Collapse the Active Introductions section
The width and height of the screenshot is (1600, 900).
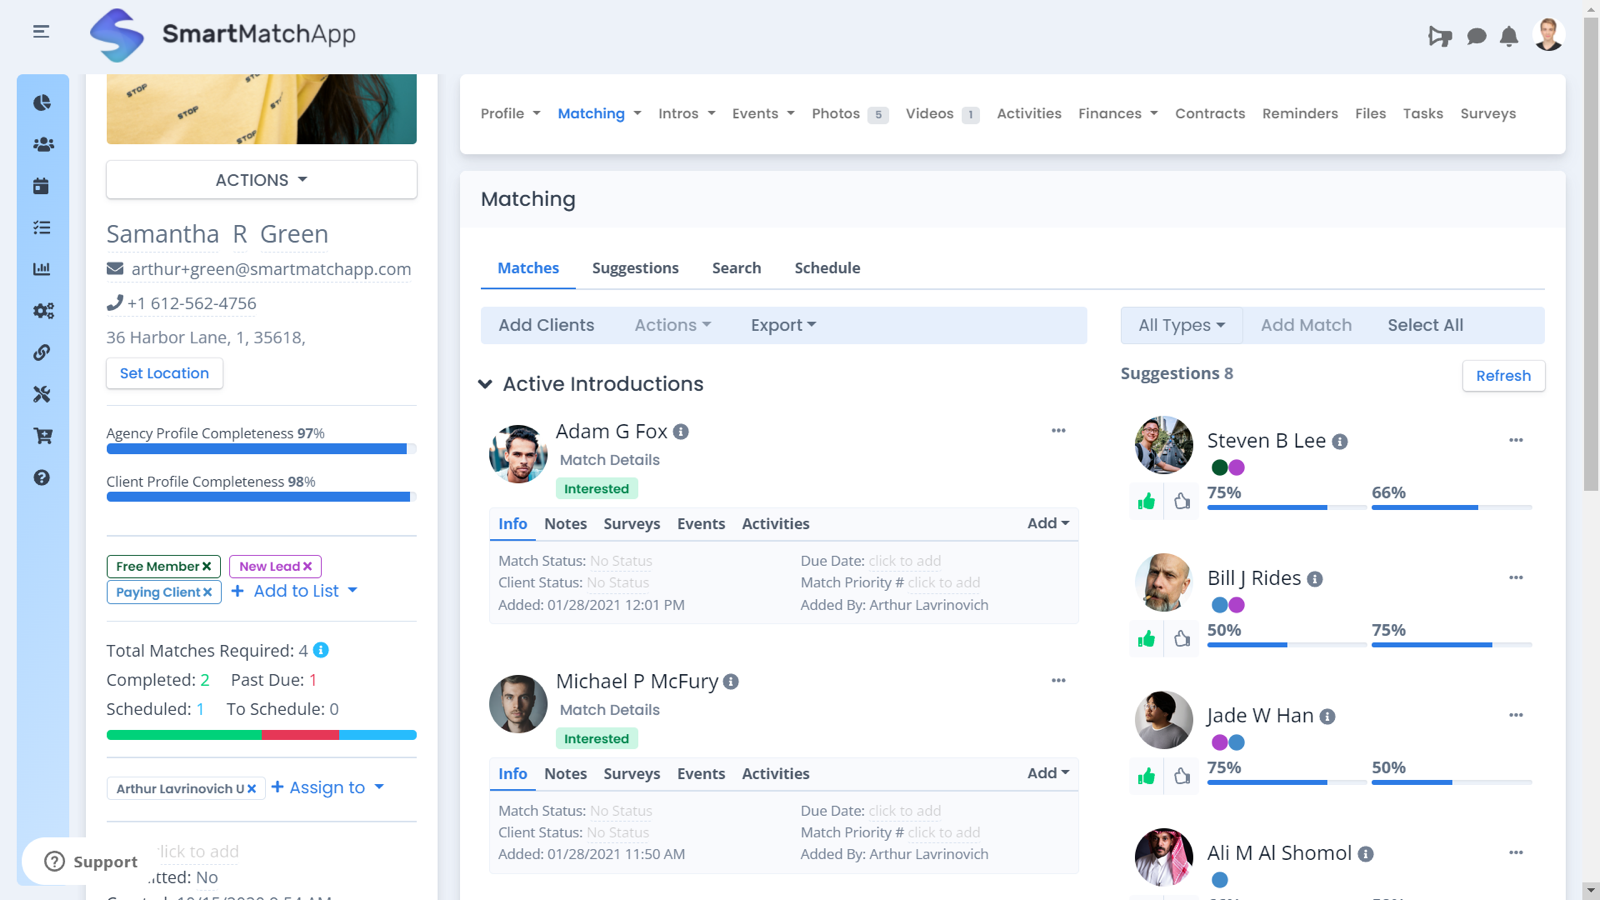pos(486,383)
